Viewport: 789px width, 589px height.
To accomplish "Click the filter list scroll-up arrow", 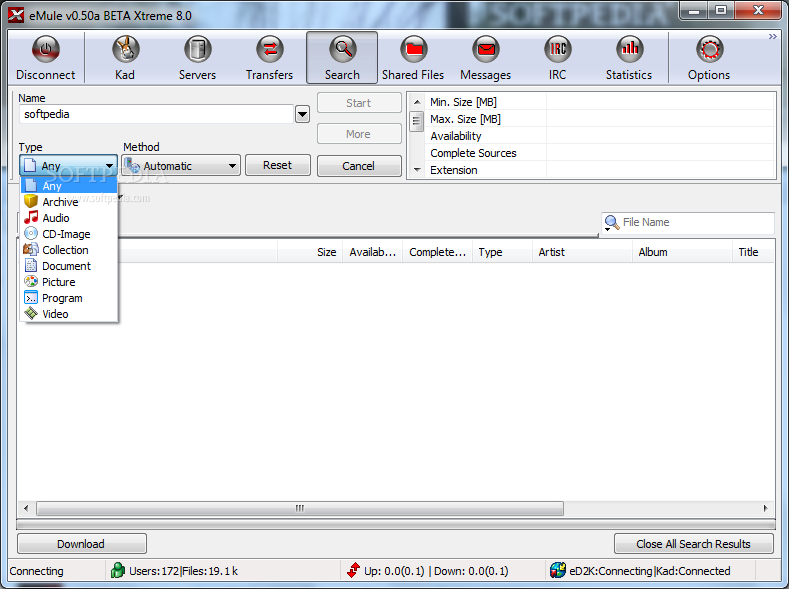I will point(417,102).
